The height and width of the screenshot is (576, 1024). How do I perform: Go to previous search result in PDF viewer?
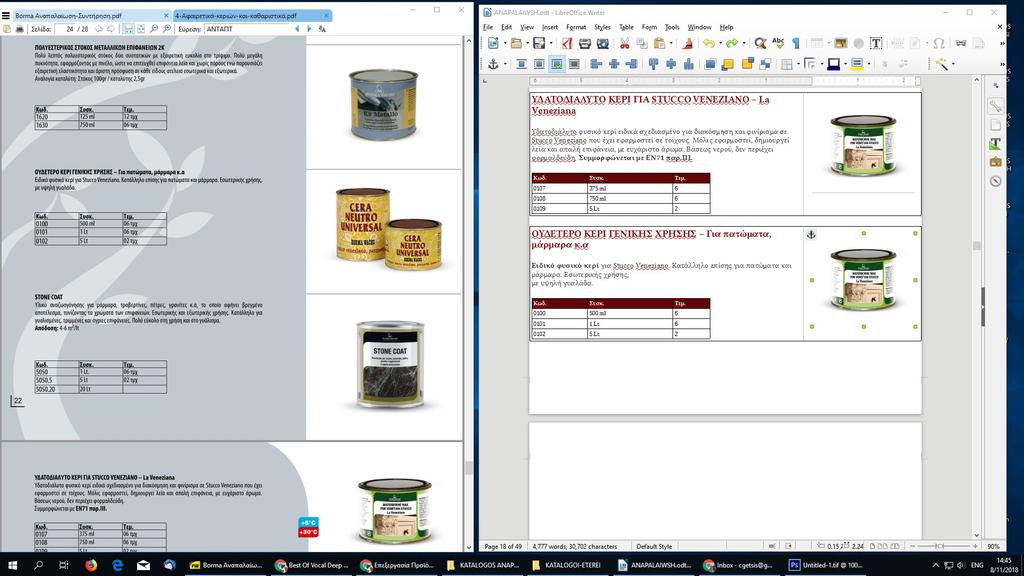(297, 29)
